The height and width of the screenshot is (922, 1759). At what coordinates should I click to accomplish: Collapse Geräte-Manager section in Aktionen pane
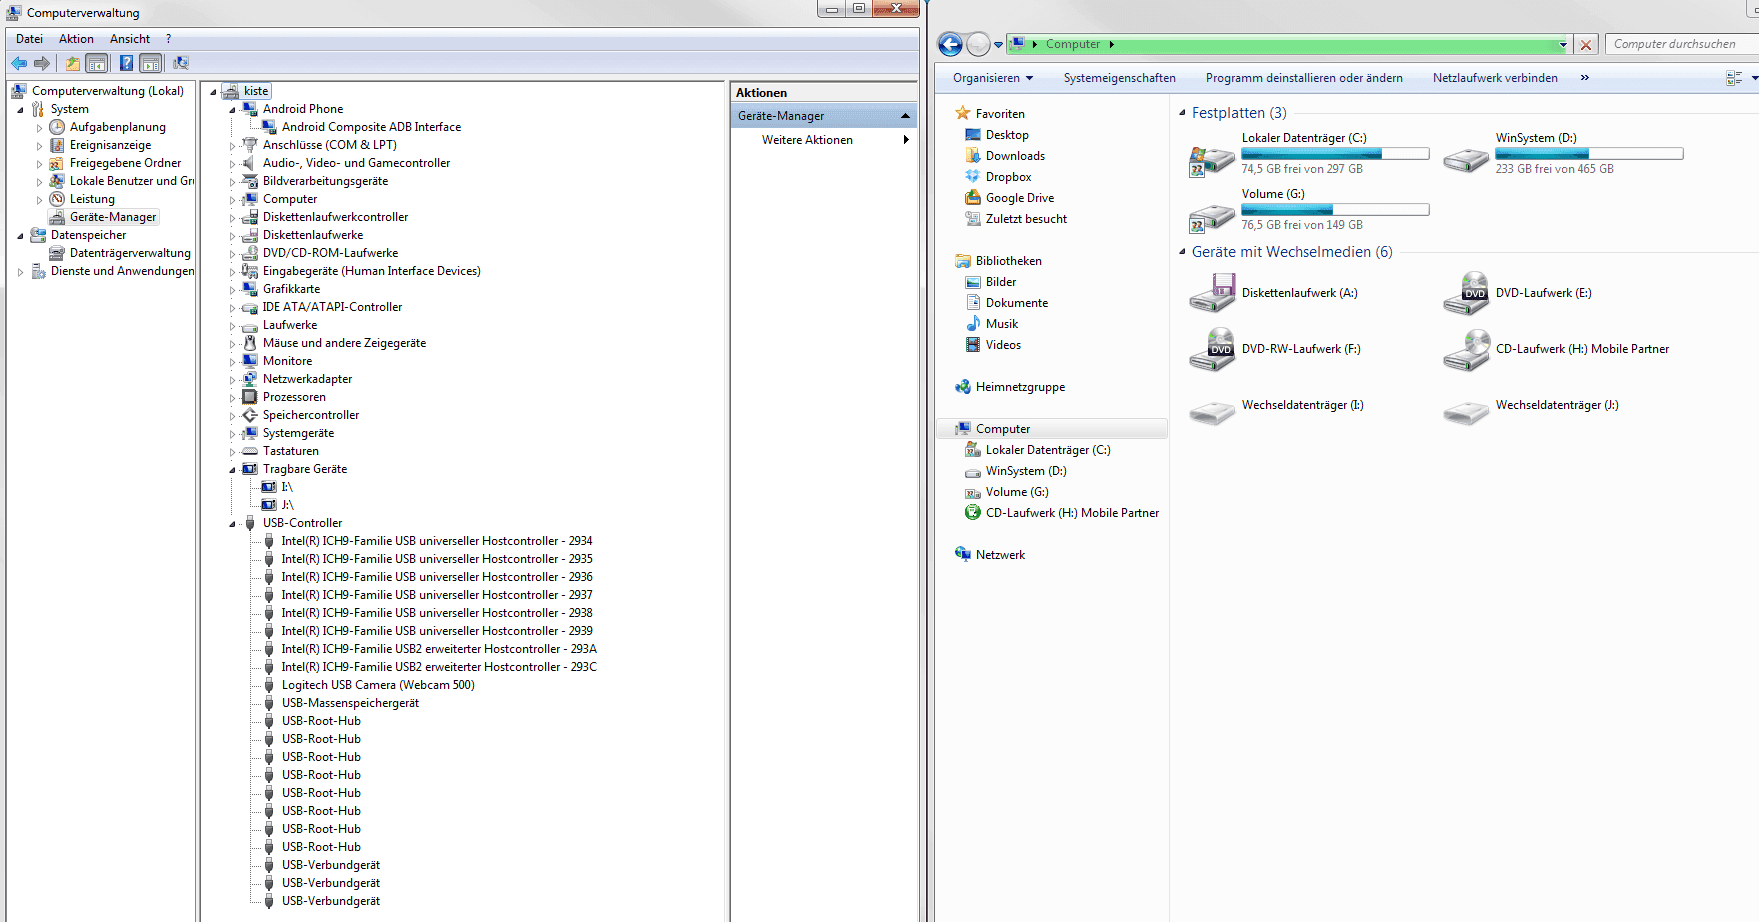tap(905, 116)
